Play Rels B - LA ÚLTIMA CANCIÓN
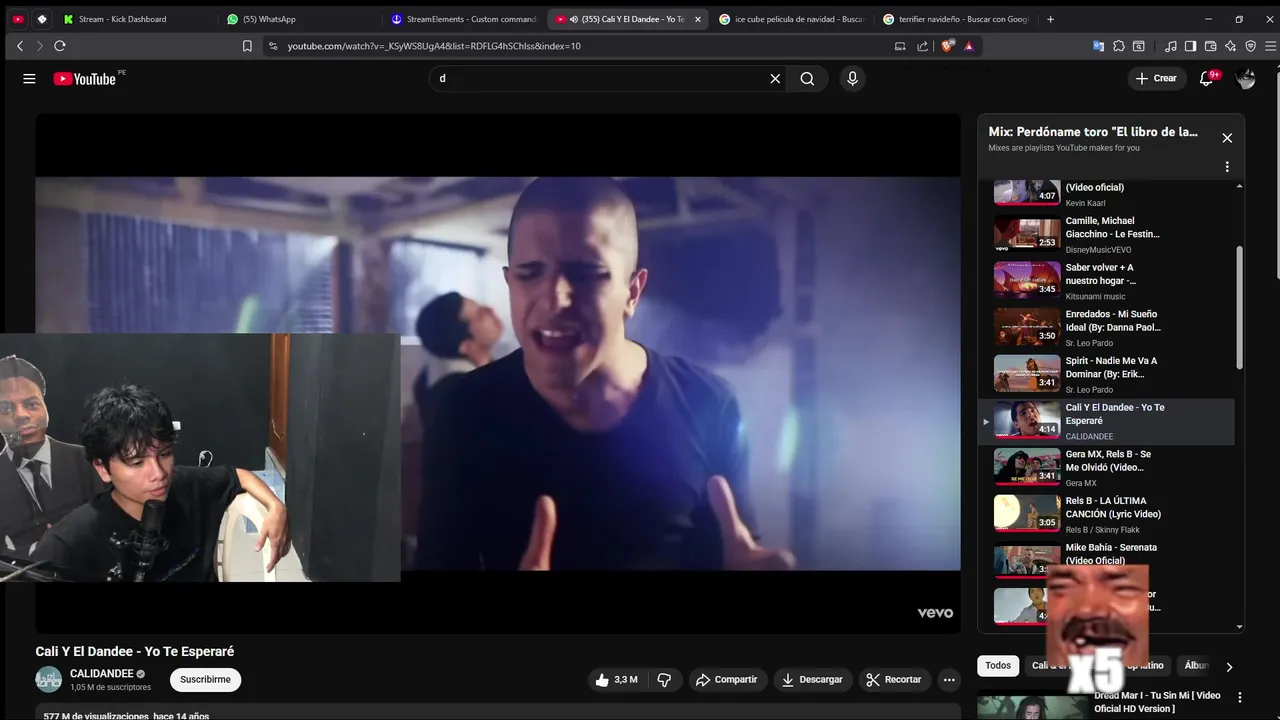 tap(1107, 514)
